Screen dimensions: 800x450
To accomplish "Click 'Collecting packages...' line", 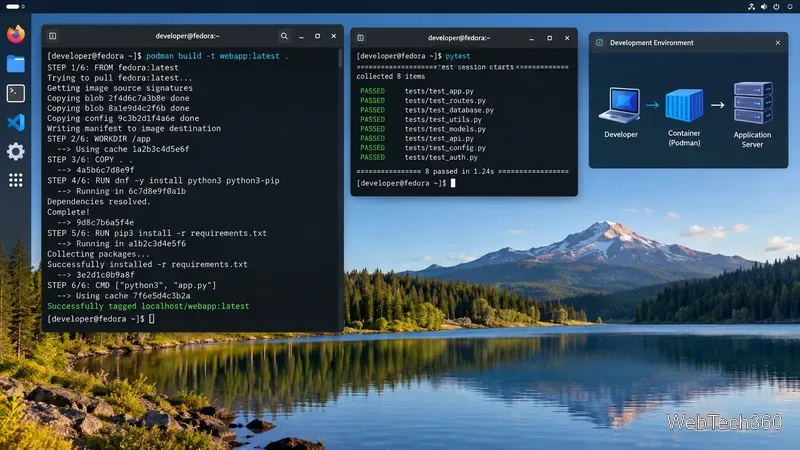I will (x=98, y=254).
